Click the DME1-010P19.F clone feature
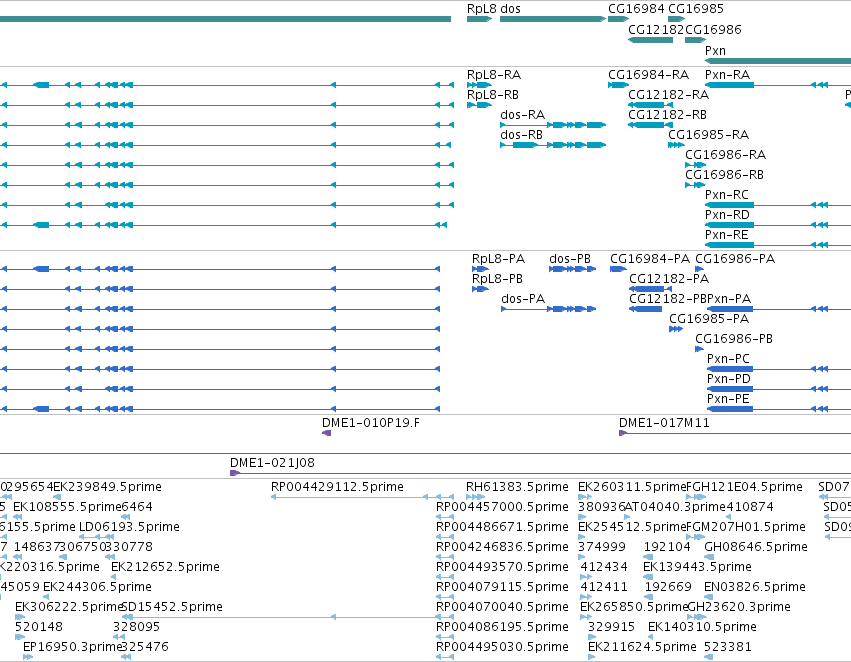Image resolution: width=851 pixels, height=662 pixels. coord(326,433)
